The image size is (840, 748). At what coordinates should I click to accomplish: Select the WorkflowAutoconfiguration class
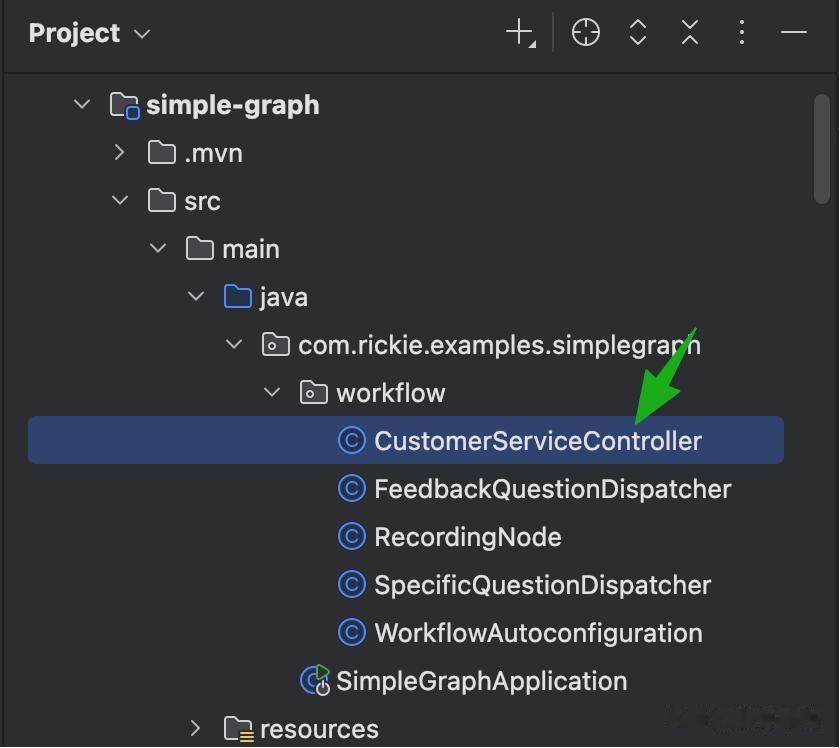(x=538, y=633)
